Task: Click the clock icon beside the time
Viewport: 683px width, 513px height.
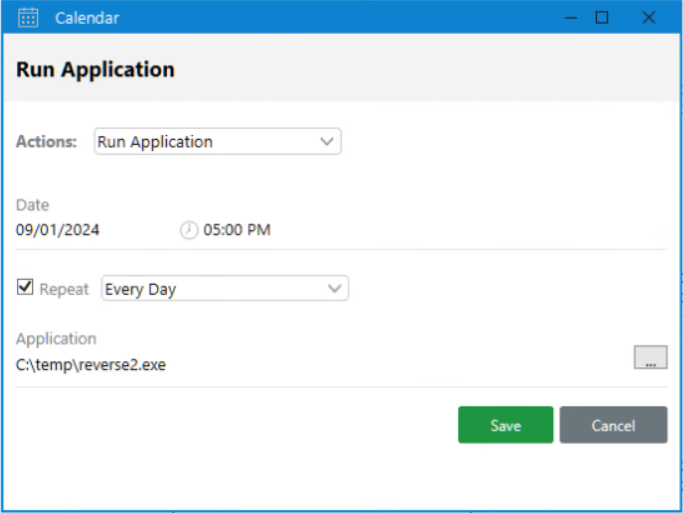Action: click(x=189, y=230)
